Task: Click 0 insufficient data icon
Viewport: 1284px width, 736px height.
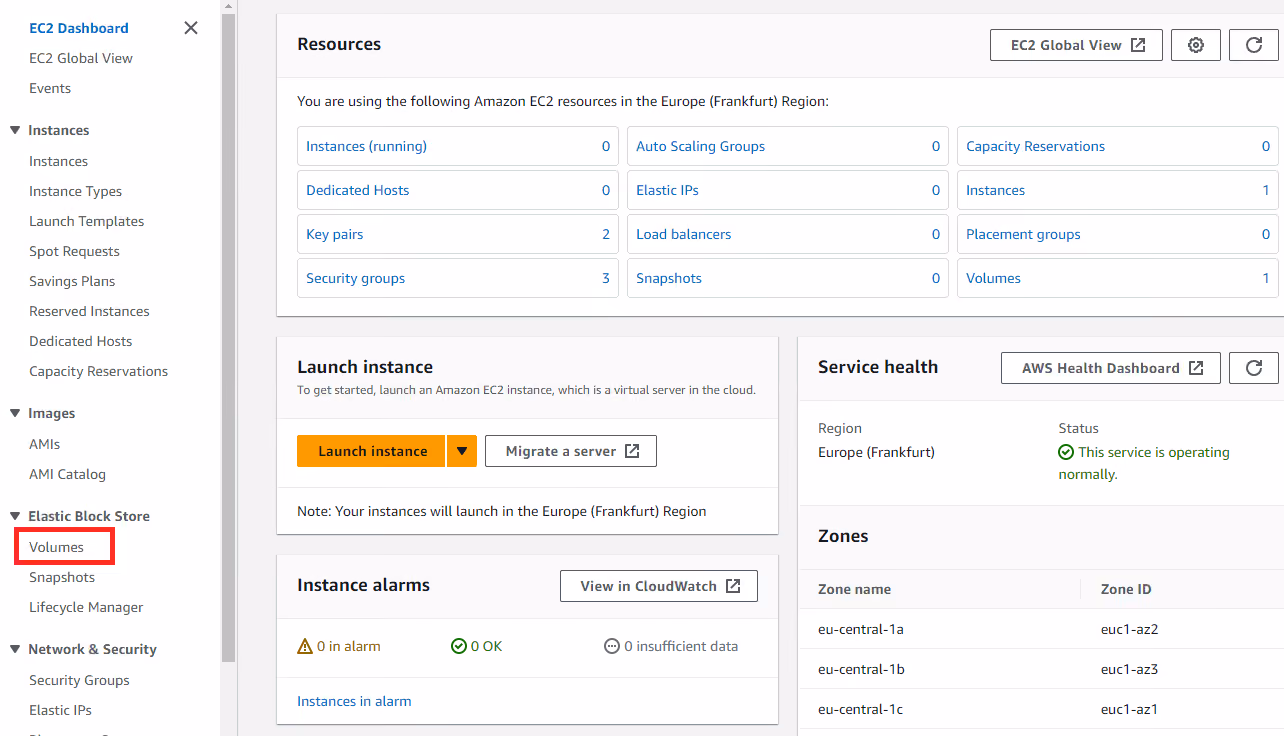Action: [612, 646]
